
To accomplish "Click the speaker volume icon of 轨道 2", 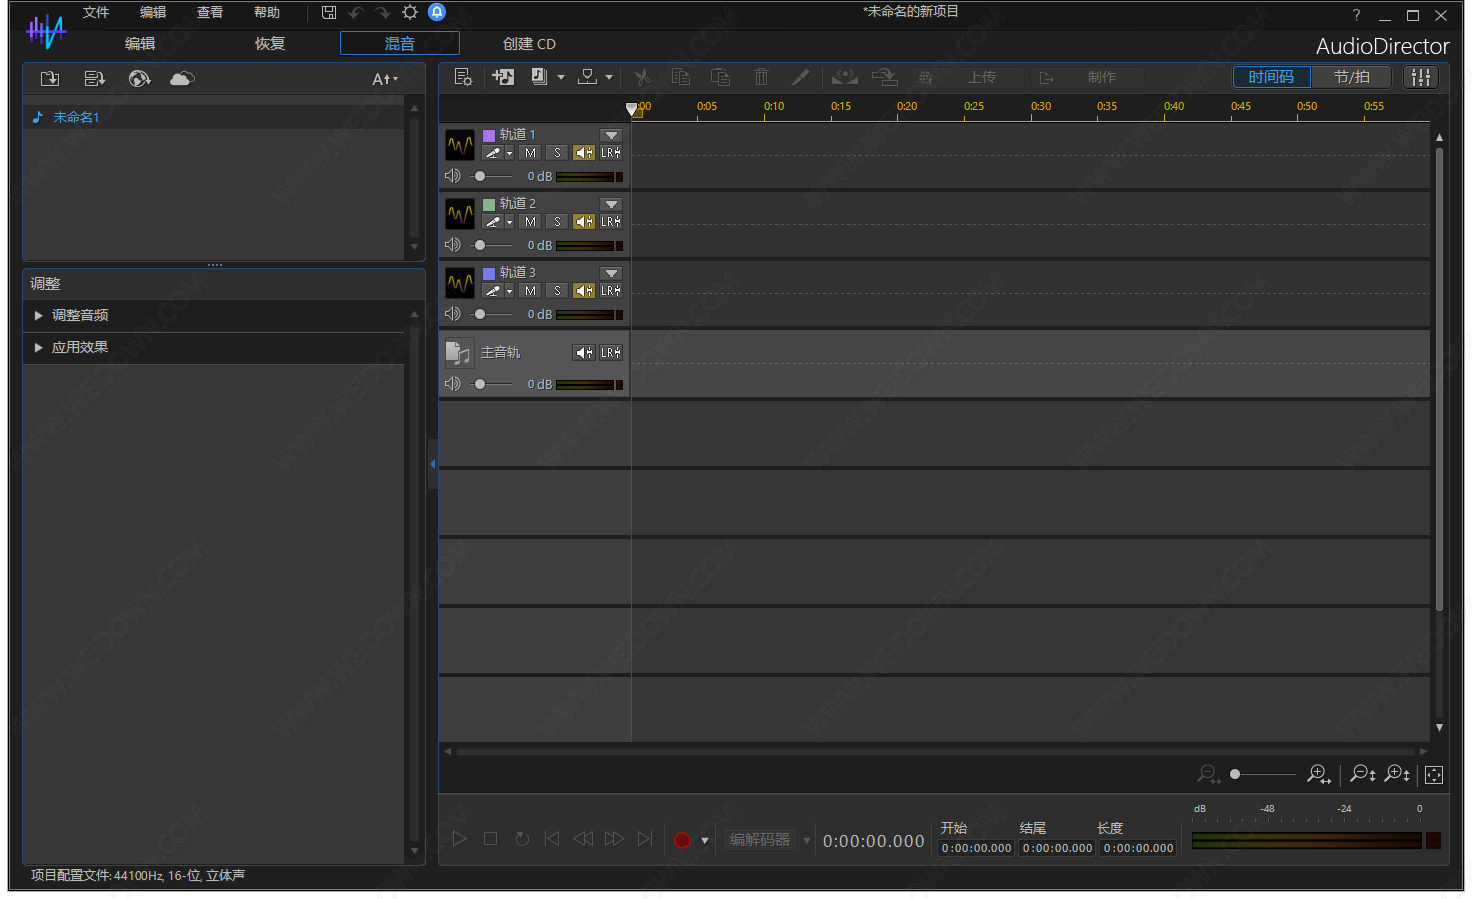I will point(453,245).
